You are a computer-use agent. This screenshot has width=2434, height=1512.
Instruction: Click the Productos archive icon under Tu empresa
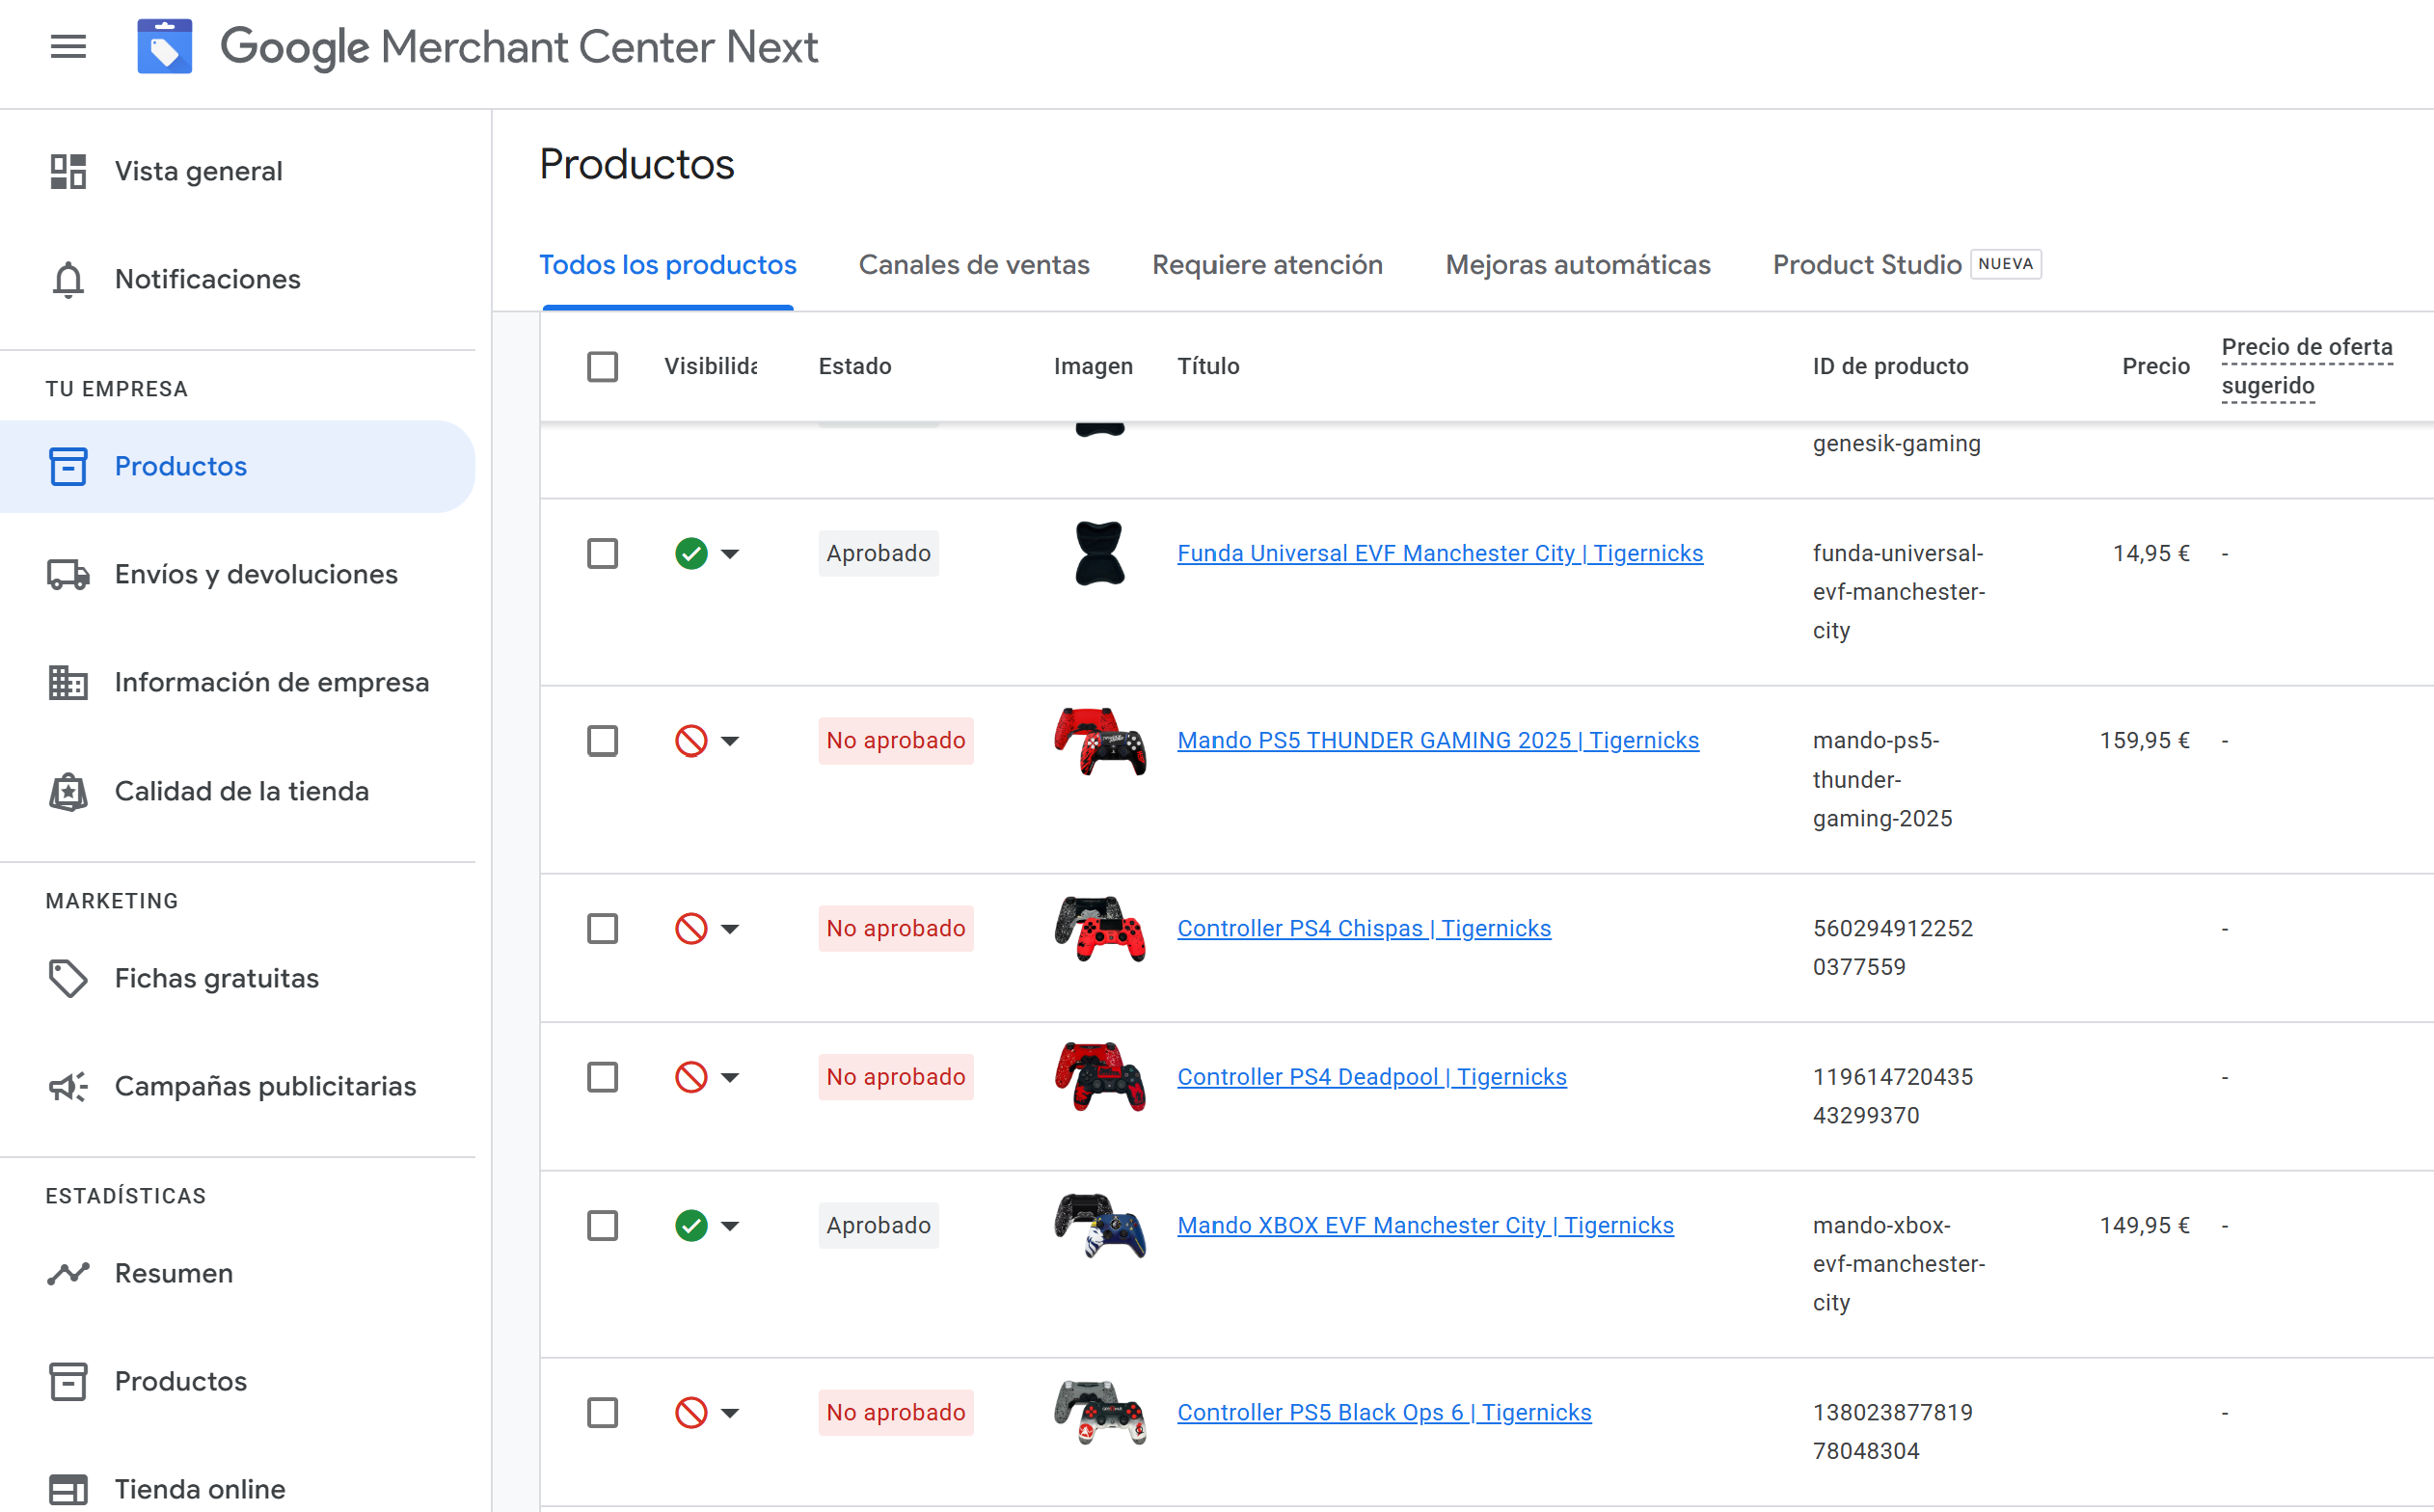pyautogui.click(x=68, y=466)
